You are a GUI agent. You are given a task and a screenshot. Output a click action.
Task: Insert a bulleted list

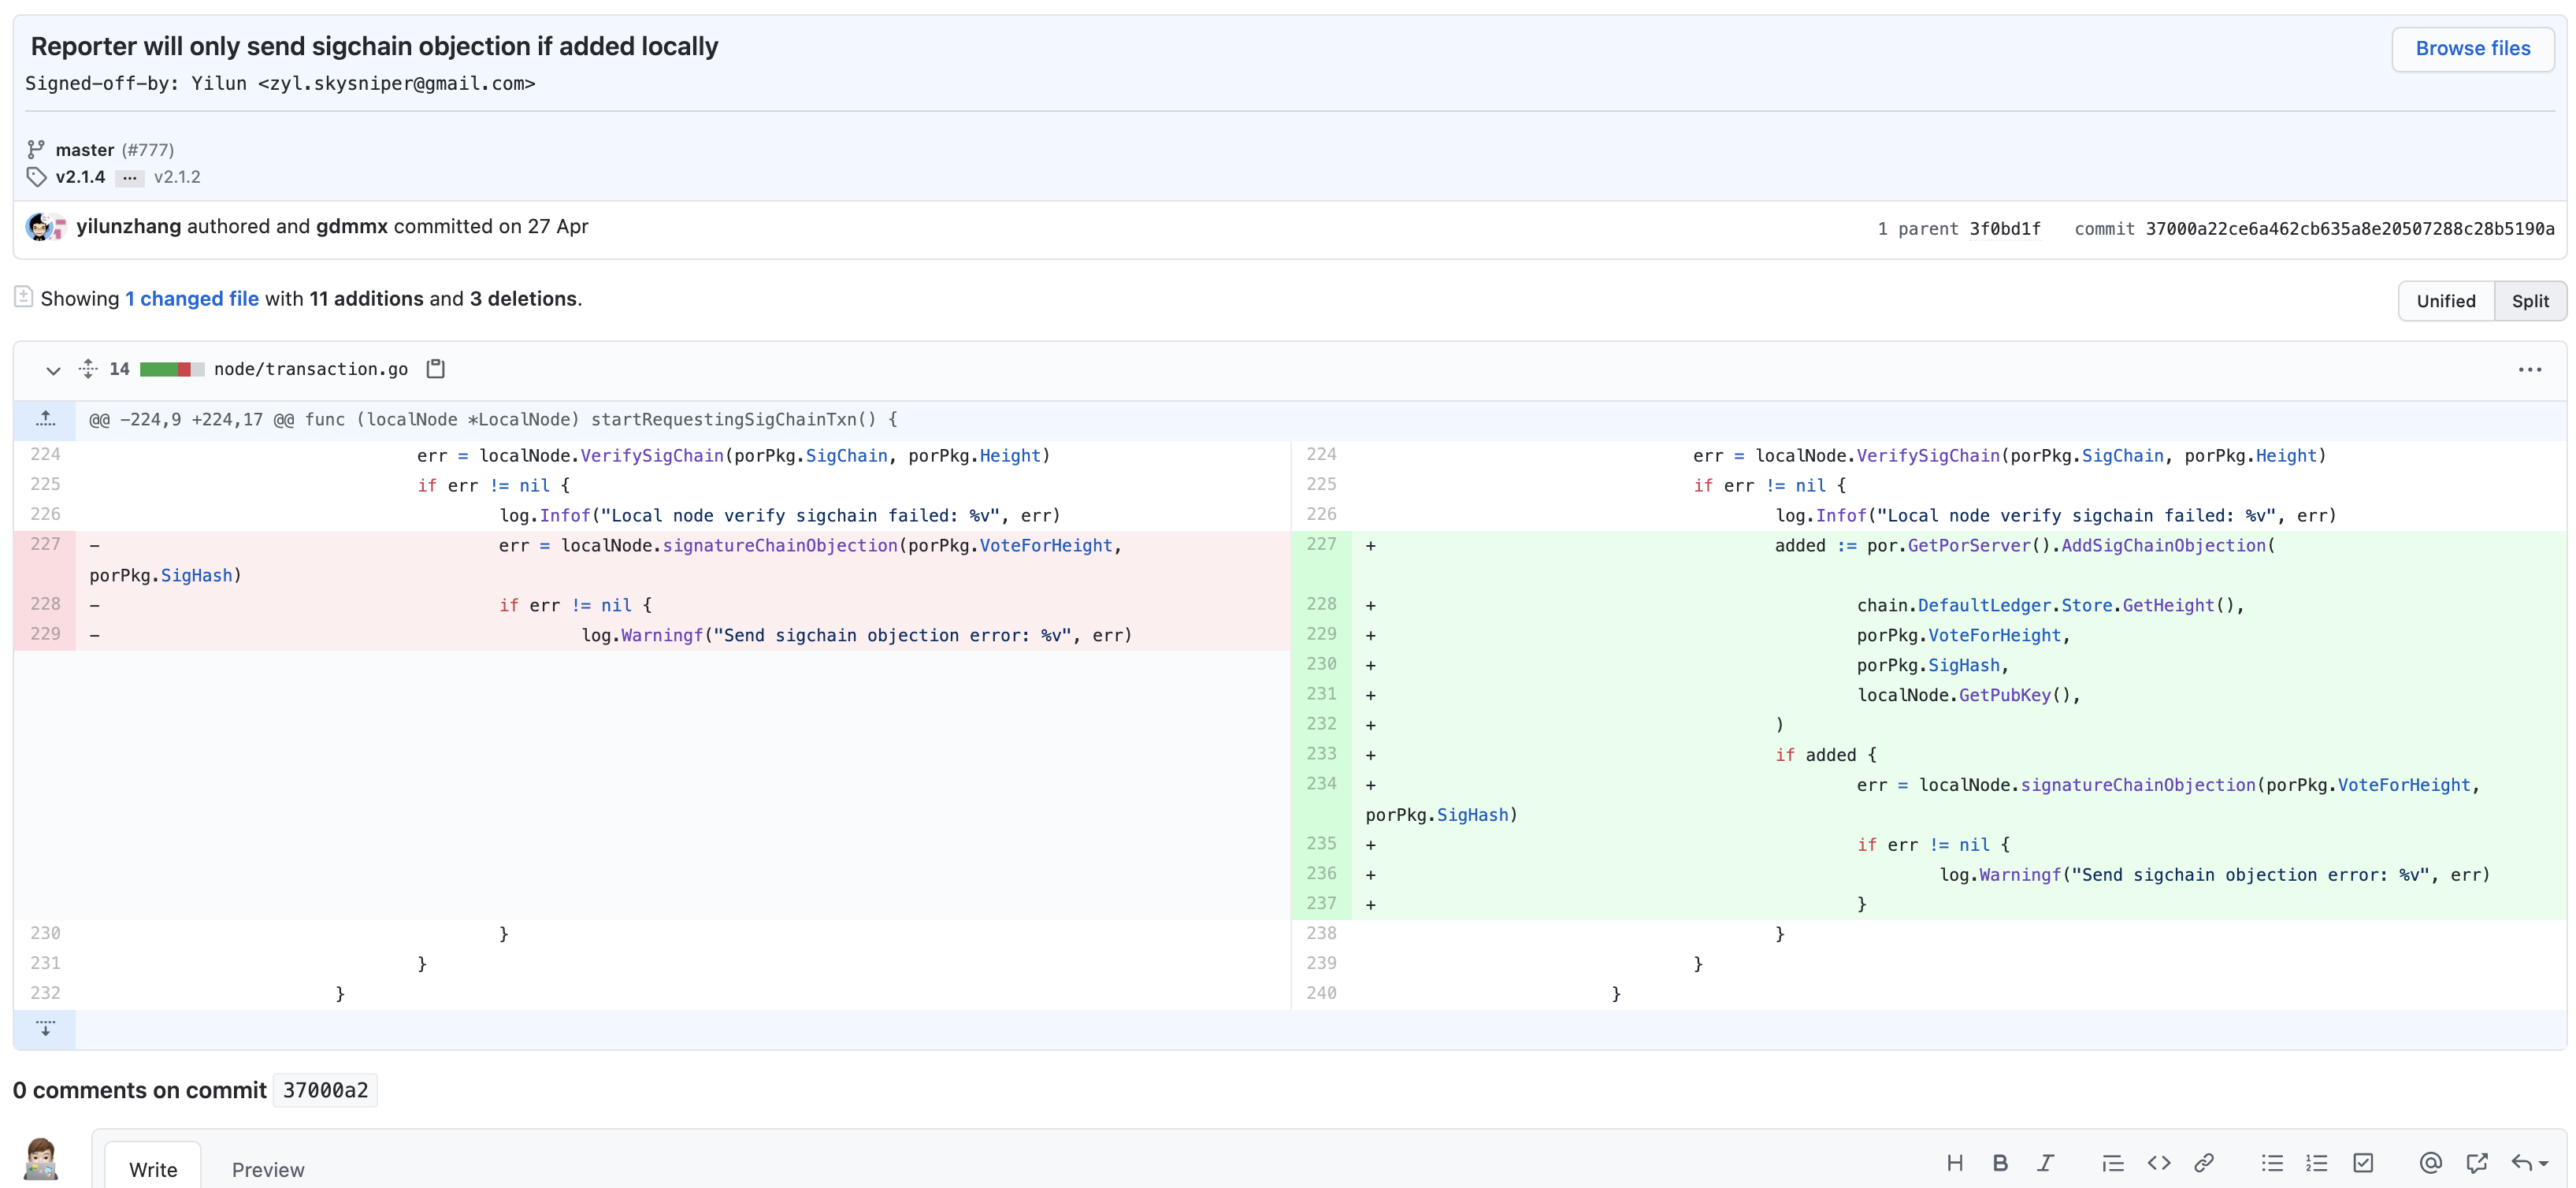[x=2272, y=1163]
